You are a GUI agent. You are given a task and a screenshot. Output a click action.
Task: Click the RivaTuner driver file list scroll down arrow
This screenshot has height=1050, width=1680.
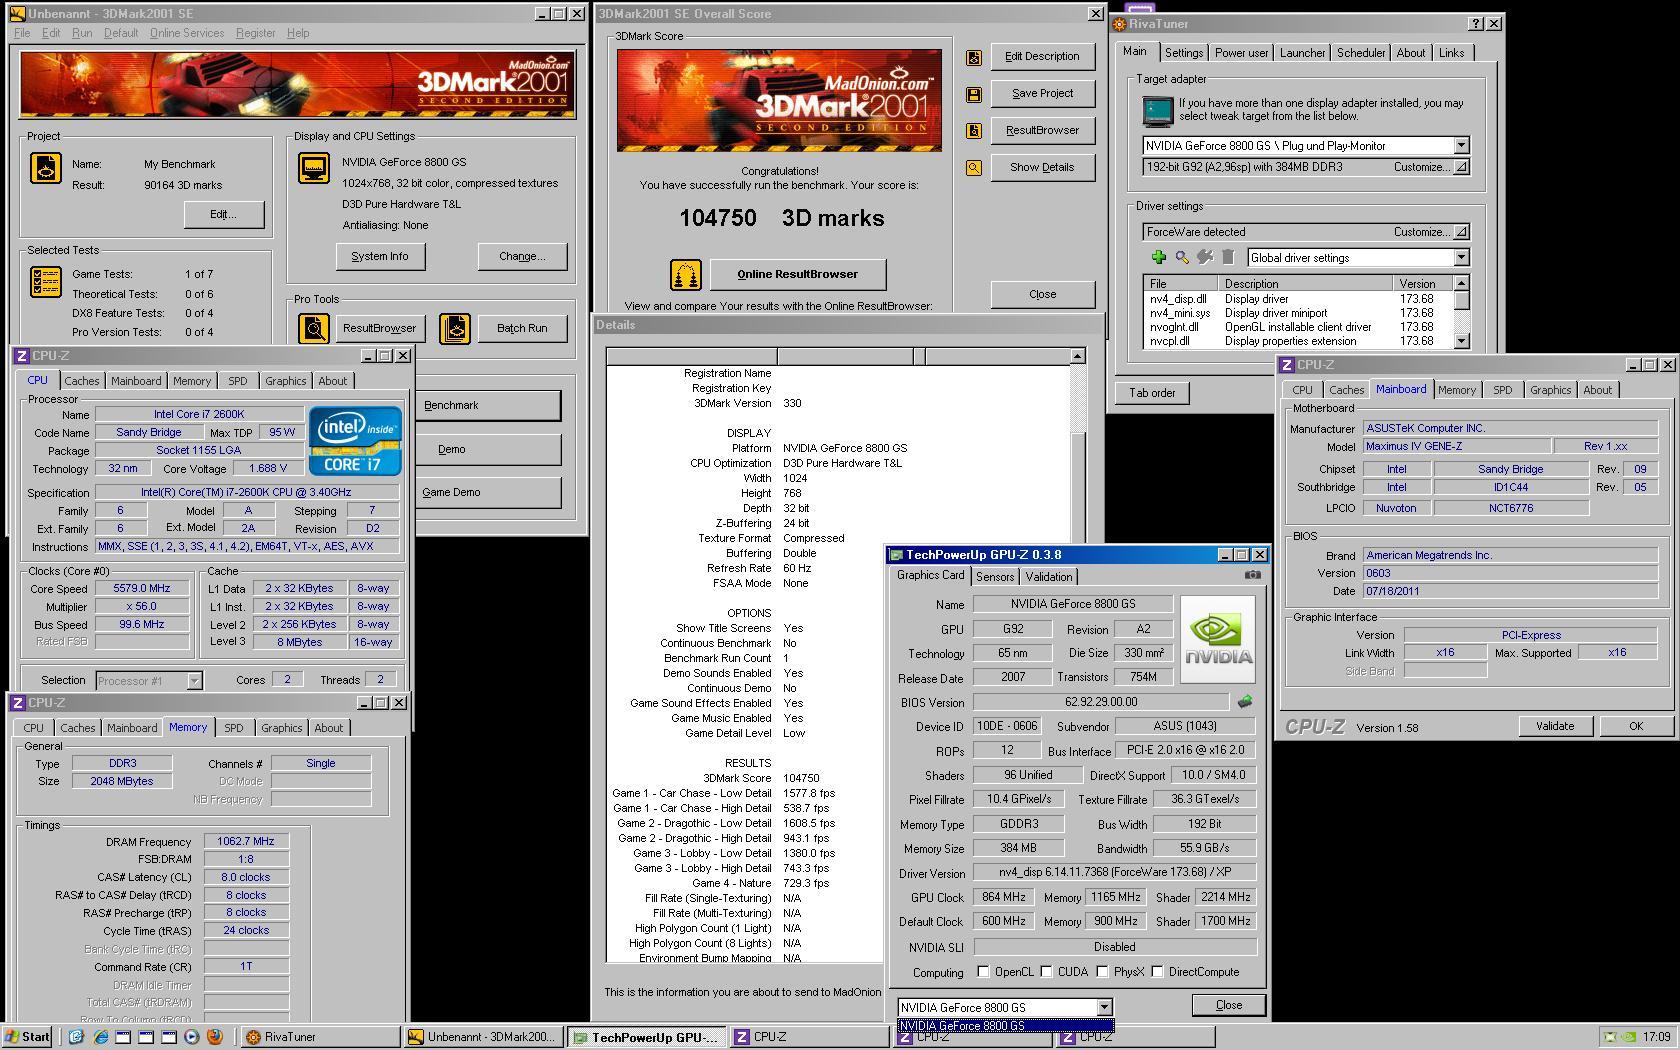[x=1461, y=341]
